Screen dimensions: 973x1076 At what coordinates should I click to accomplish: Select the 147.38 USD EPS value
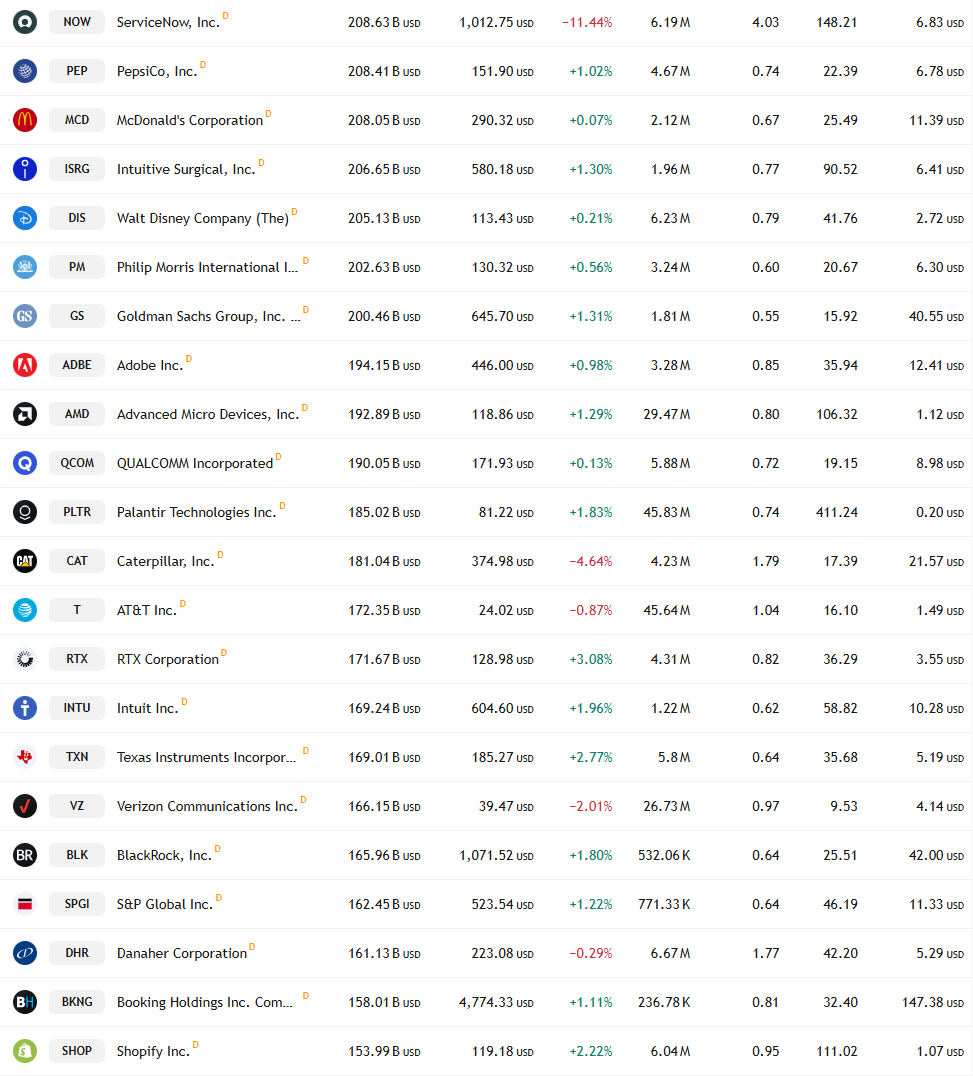click(933, 1003)
